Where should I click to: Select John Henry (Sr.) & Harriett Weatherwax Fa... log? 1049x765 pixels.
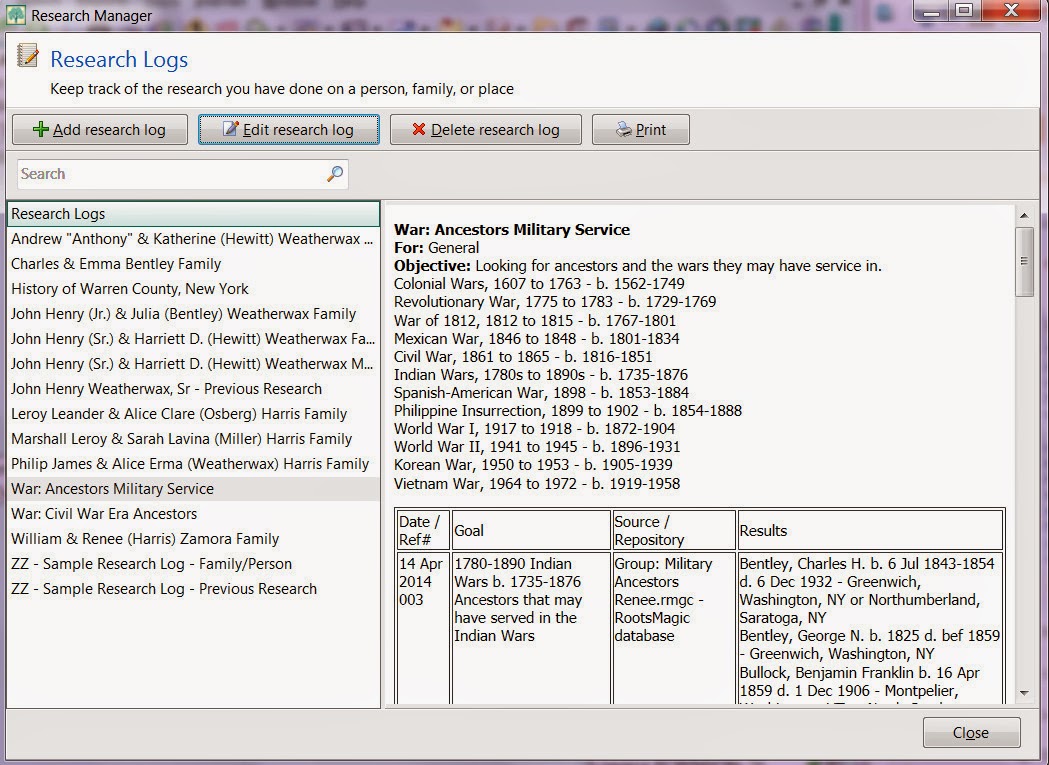193,339
